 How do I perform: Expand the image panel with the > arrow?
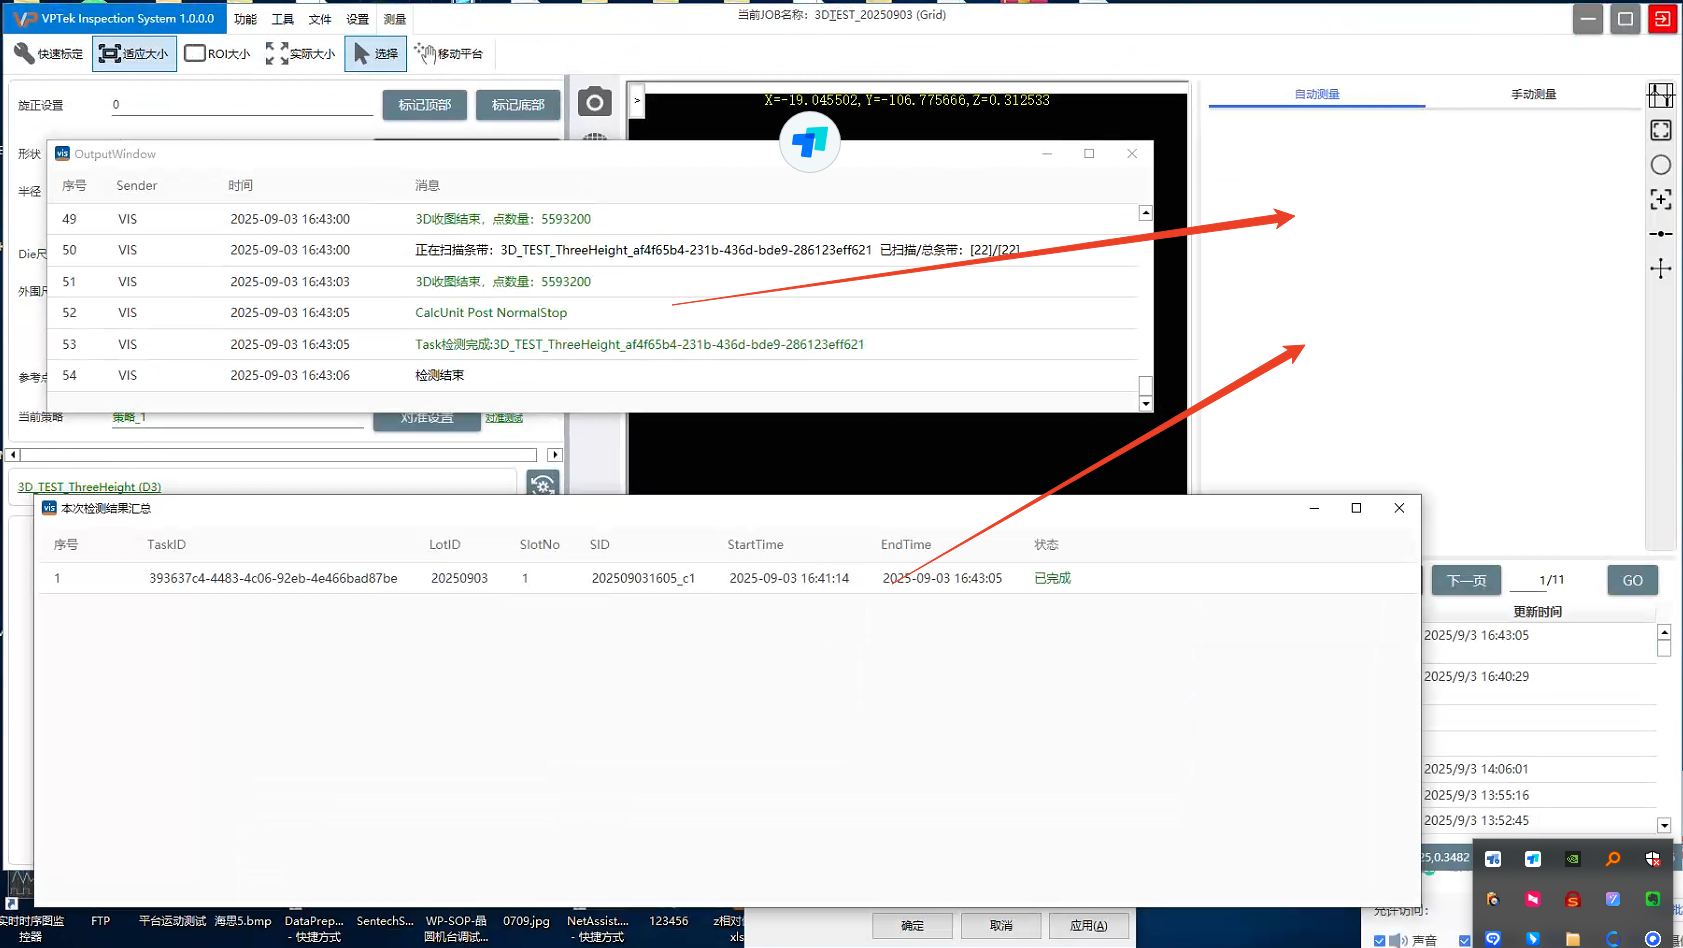pyautogui.click(x=637, y=100)
